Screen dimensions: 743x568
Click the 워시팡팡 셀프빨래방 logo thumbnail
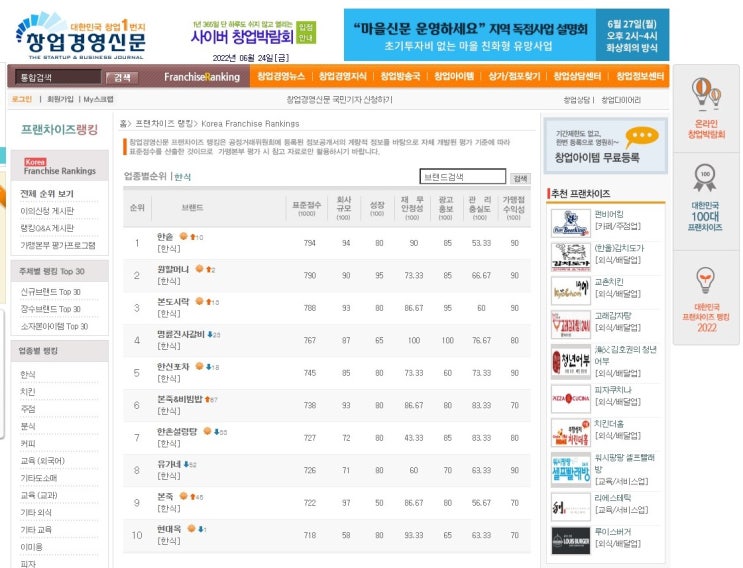571,470
